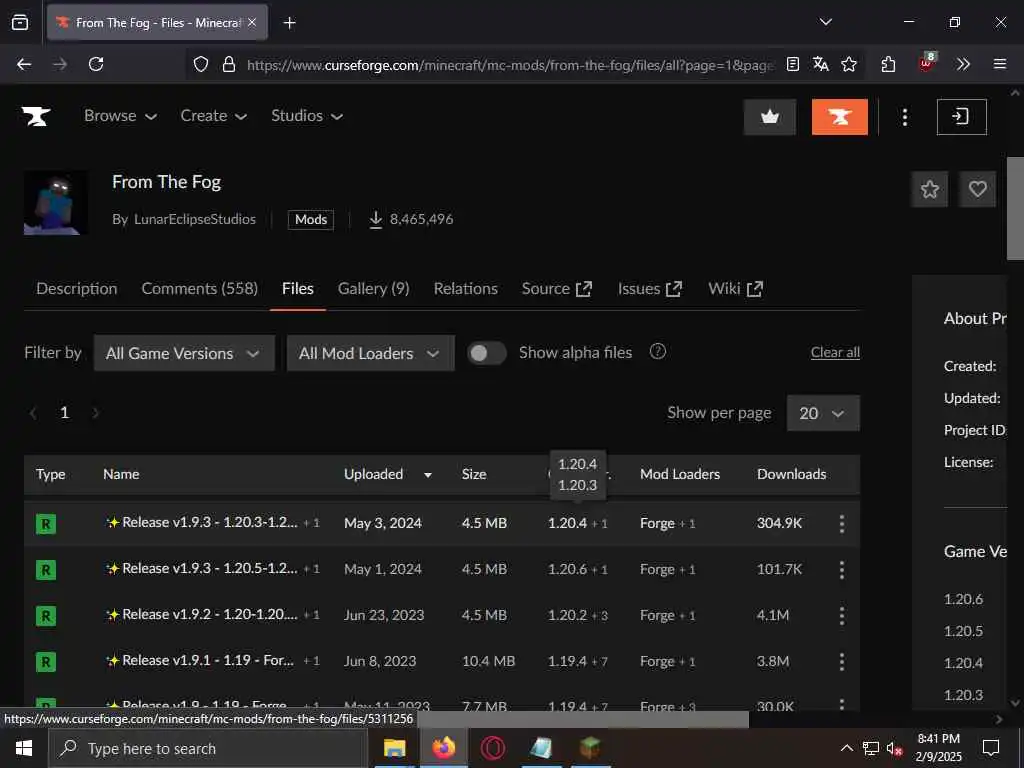Click the sign-in arrow icon

click(961, 117)
